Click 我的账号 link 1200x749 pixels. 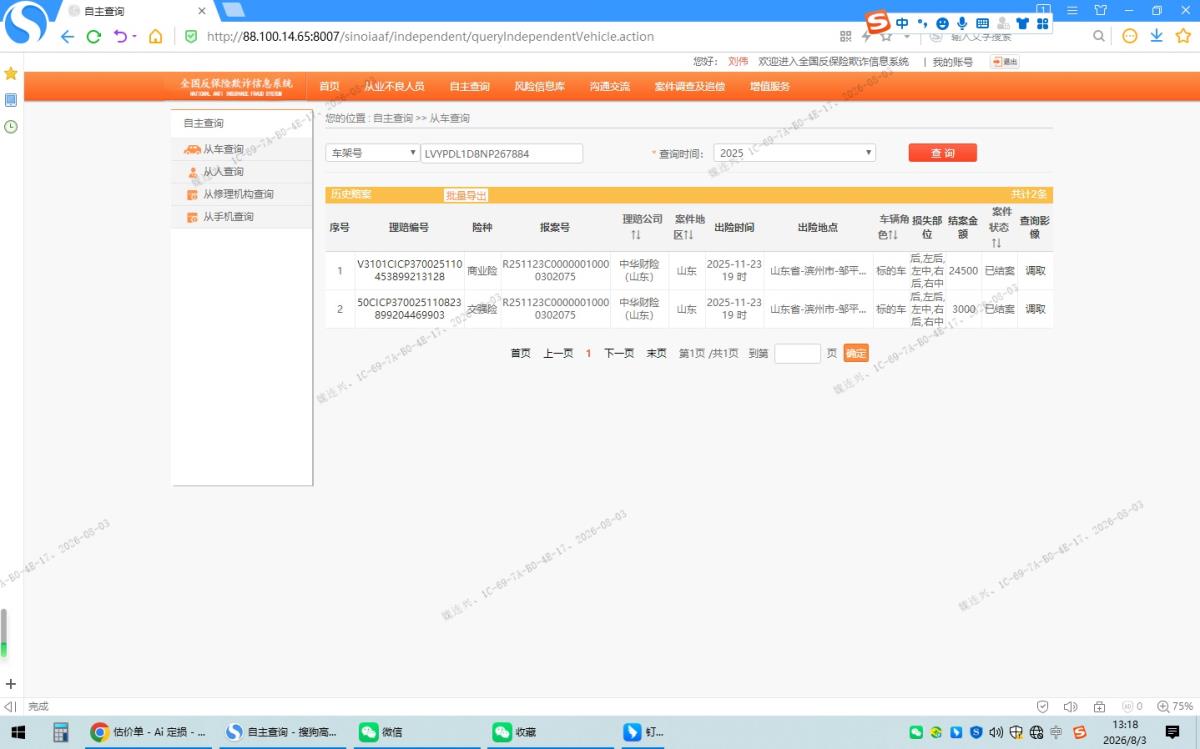pos(953,62)
